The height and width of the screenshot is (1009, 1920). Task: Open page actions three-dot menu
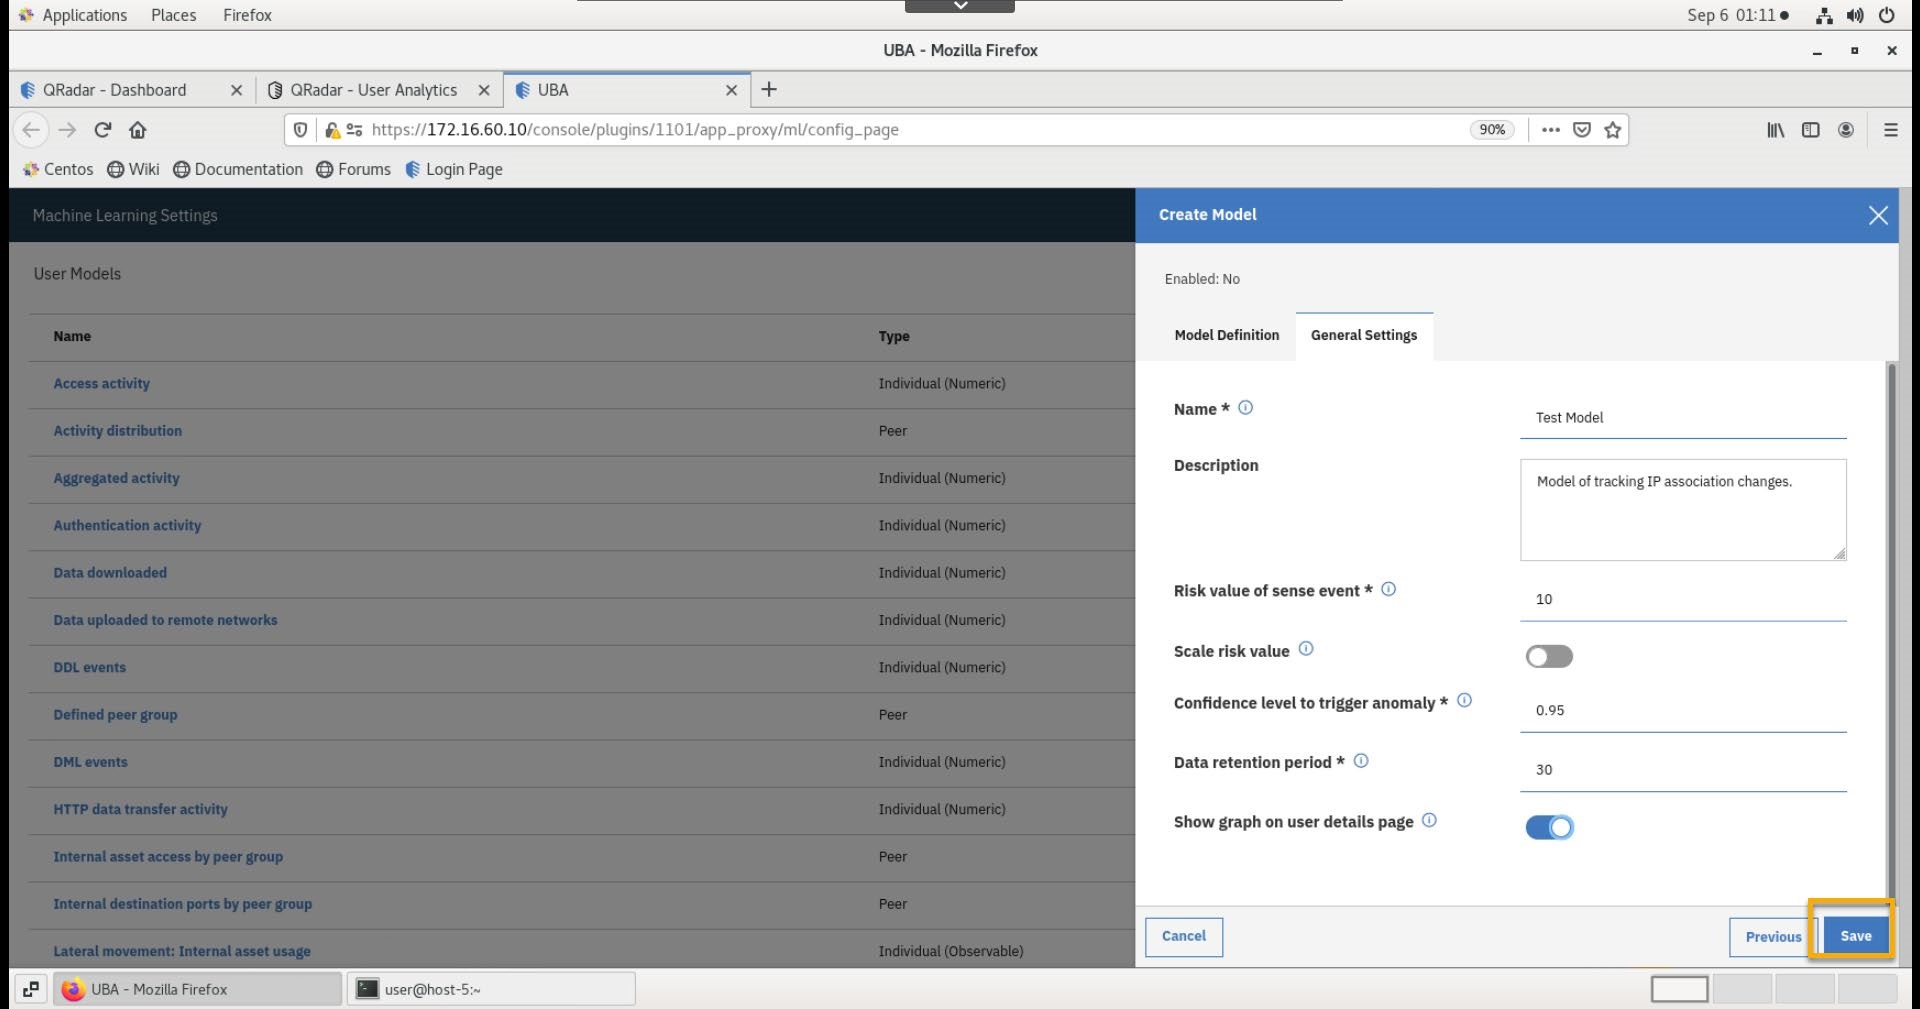coord(1551,130)
